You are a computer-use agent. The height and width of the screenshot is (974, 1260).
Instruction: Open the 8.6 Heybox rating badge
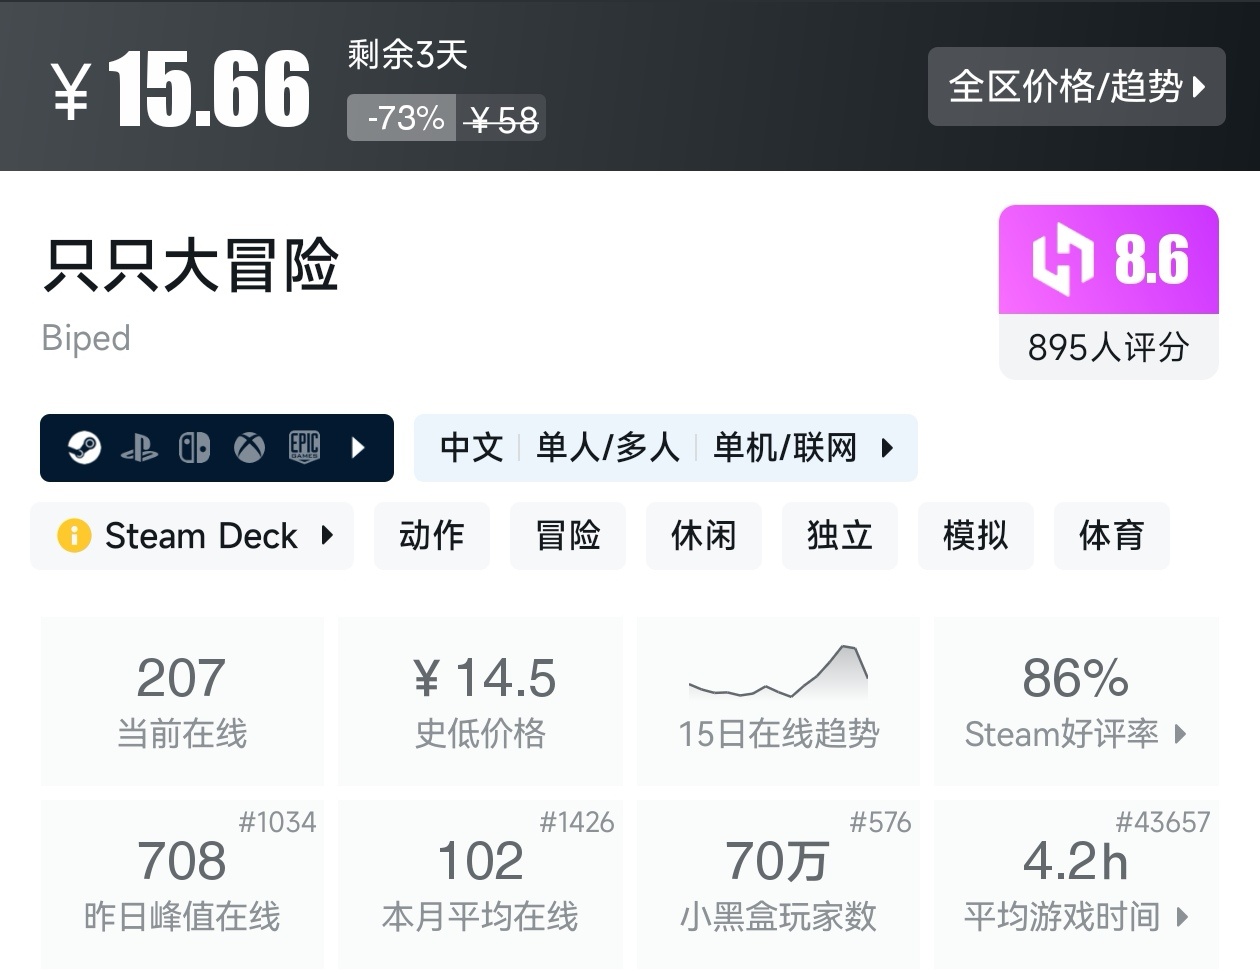click(1109, 260)
